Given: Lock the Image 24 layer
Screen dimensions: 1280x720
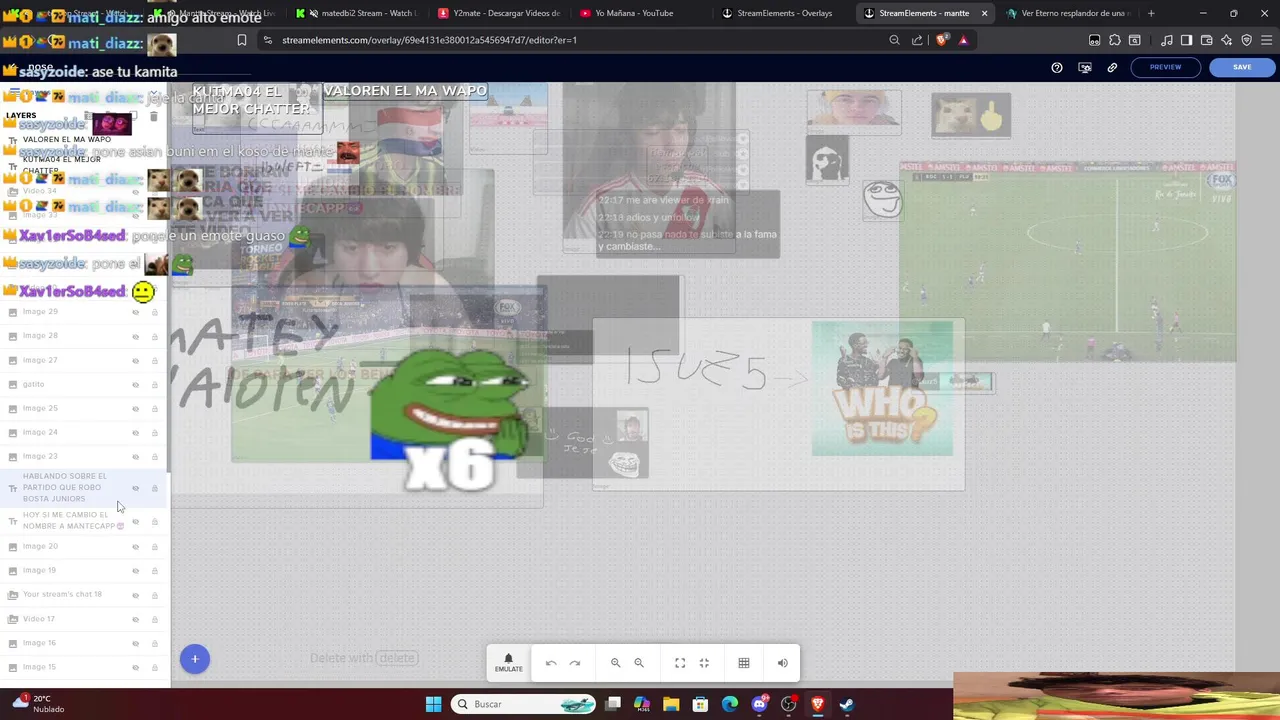Looking at the screenshot, I should pyautogui.click(x=155, y=433).
